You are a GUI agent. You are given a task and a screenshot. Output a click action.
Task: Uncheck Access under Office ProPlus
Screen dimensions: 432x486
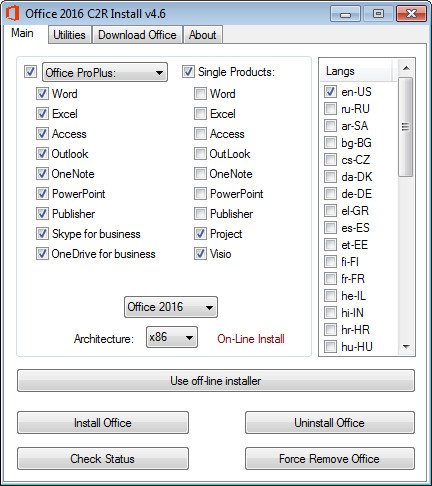pyautogui.click(x=42, y=134)
